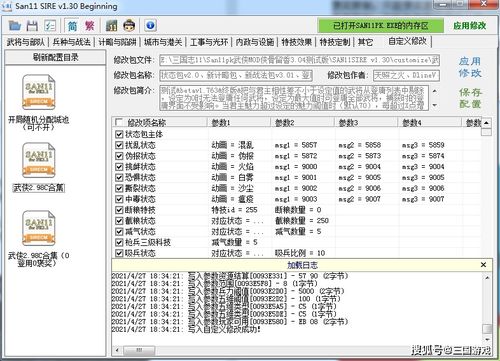500x361 pixels.
Task: Click the green 保存配置 button
Action: coord(470,98)
